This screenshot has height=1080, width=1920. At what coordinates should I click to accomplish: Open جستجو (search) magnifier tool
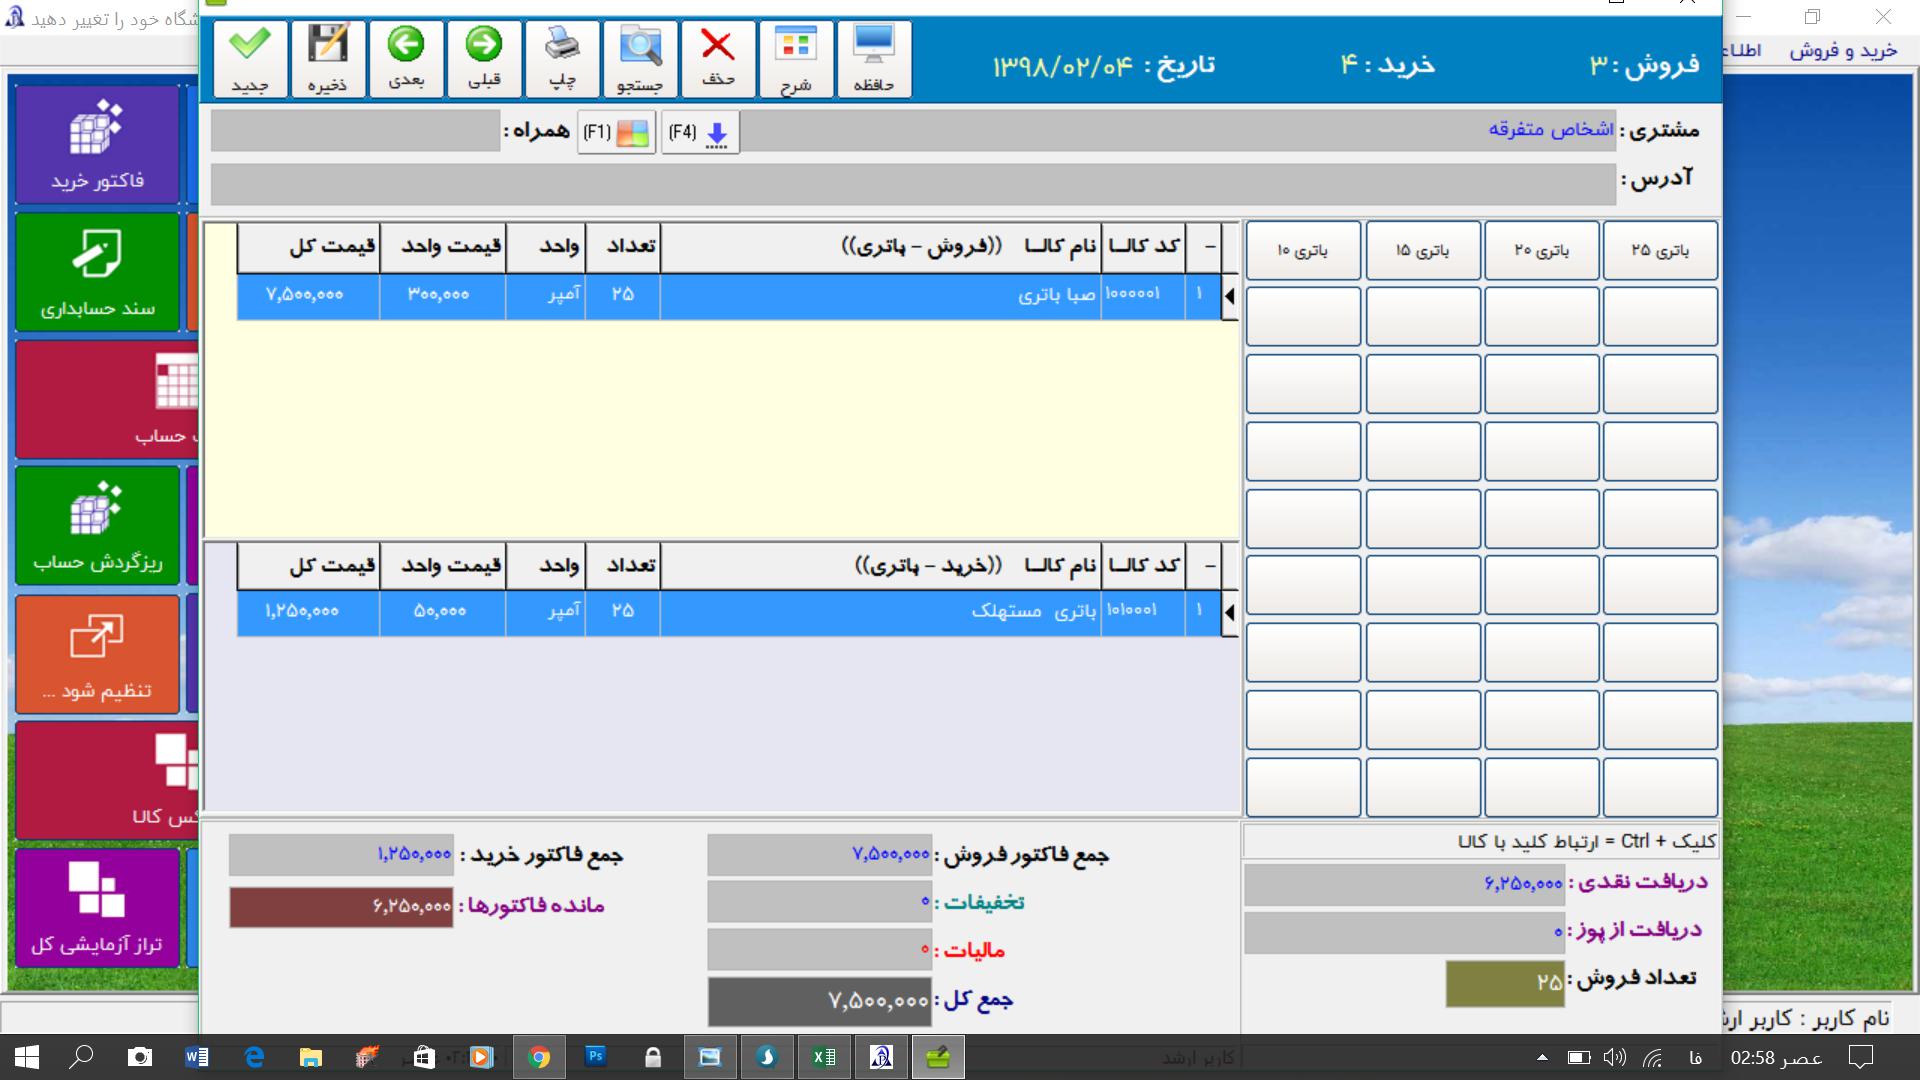pyautogui.click(x=640, y=60)
